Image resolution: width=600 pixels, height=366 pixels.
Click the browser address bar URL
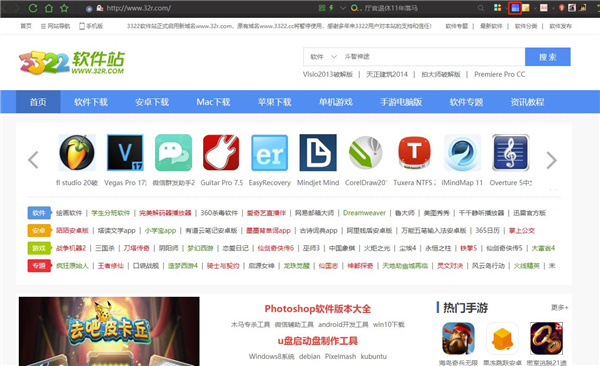click(x=139, y=8)
